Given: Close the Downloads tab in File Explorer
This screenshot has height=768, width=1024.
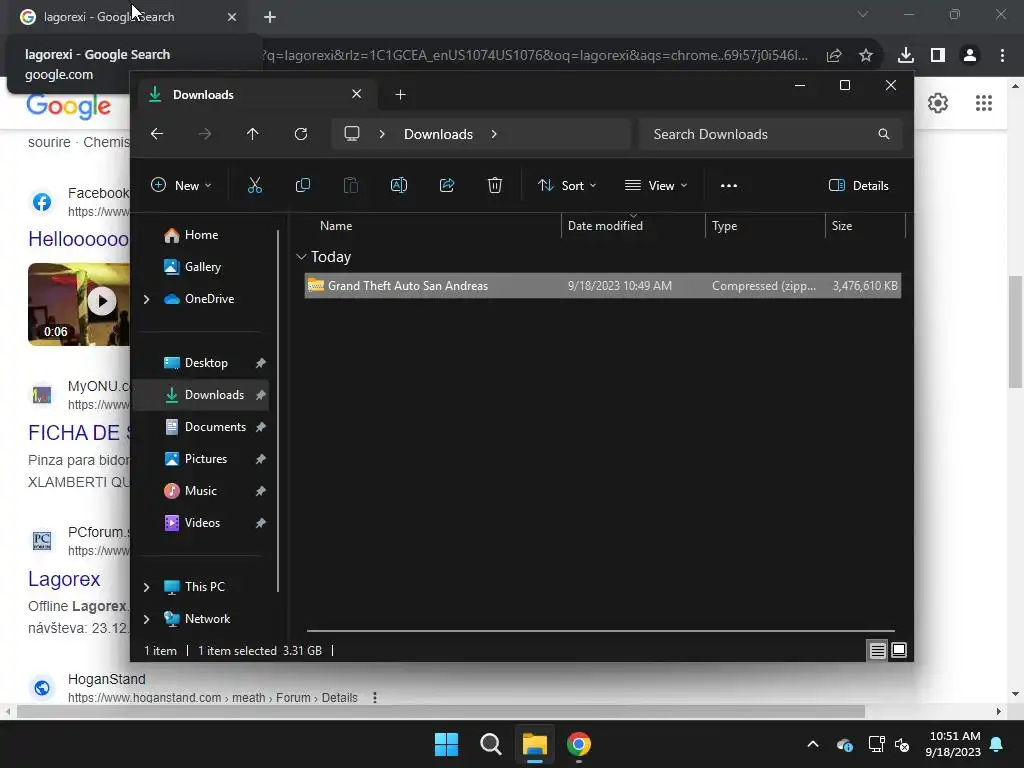Looking at the screenshot, I should 357,94.
